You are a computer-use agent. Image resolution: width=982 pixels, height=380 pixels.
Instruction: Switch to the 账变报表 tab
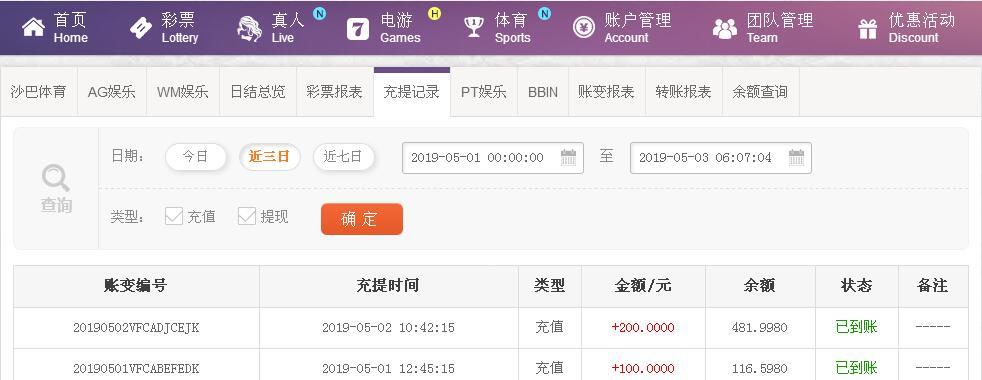pyautogui.click(x=606, y=92)
